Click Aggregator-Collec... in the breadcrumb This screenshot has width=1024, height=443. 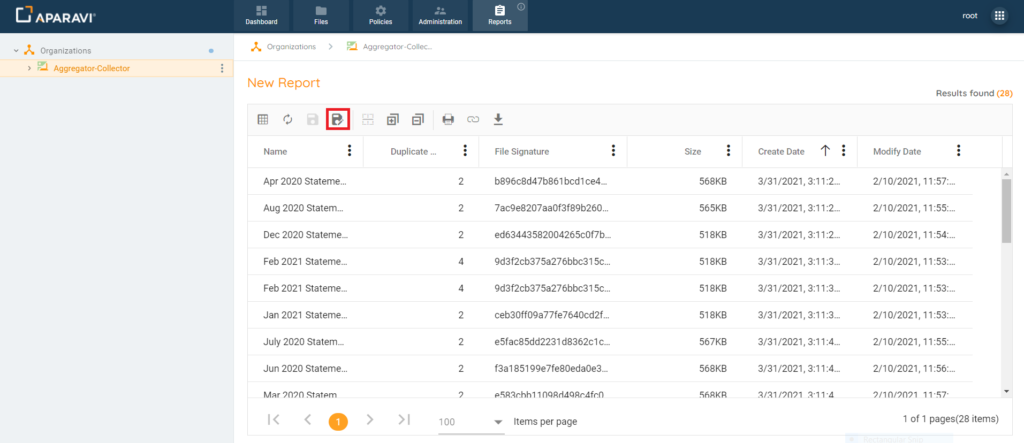point(398,46)
